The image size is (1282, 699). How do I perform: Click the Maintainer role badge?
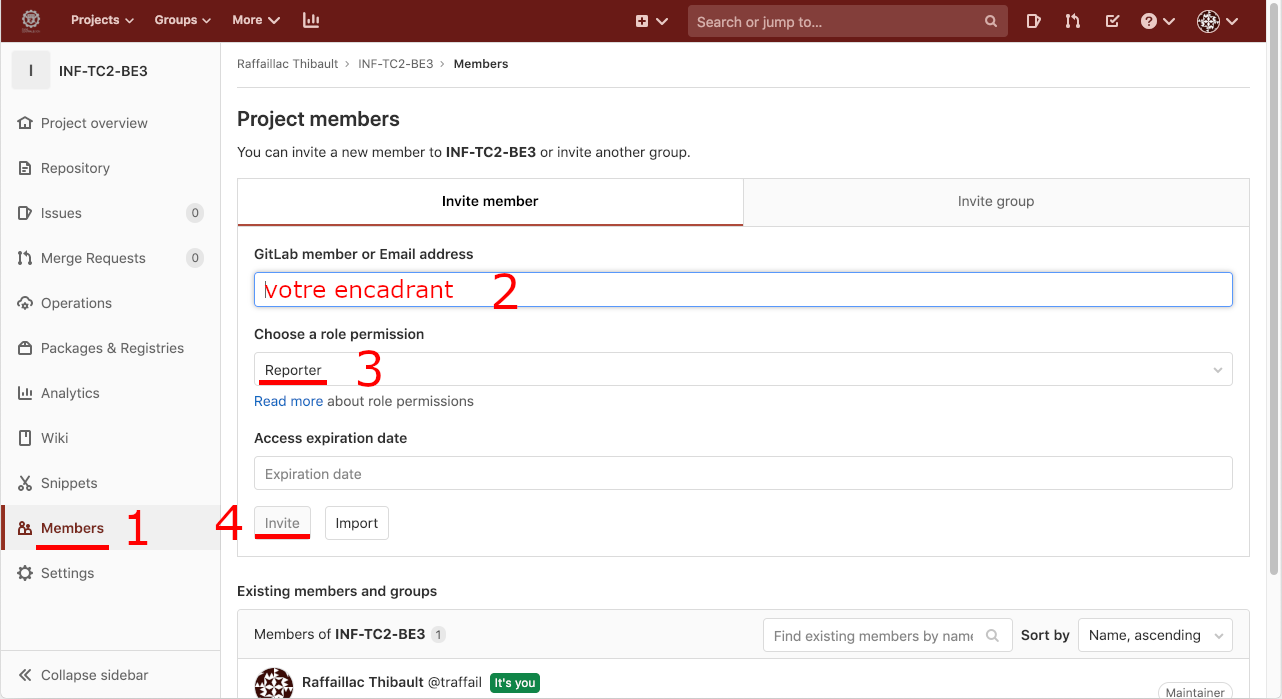(x=1195, y=692)
